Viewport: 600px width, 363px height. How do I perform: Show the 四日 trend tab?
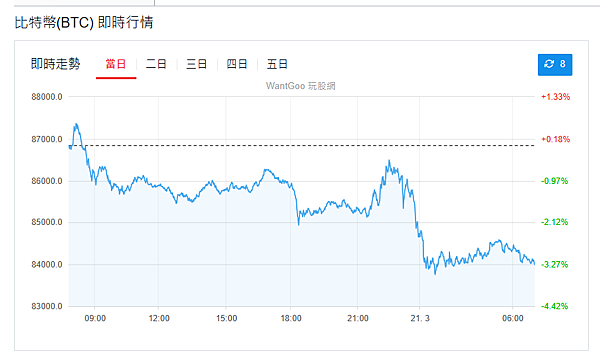click(x=236, y=64)
